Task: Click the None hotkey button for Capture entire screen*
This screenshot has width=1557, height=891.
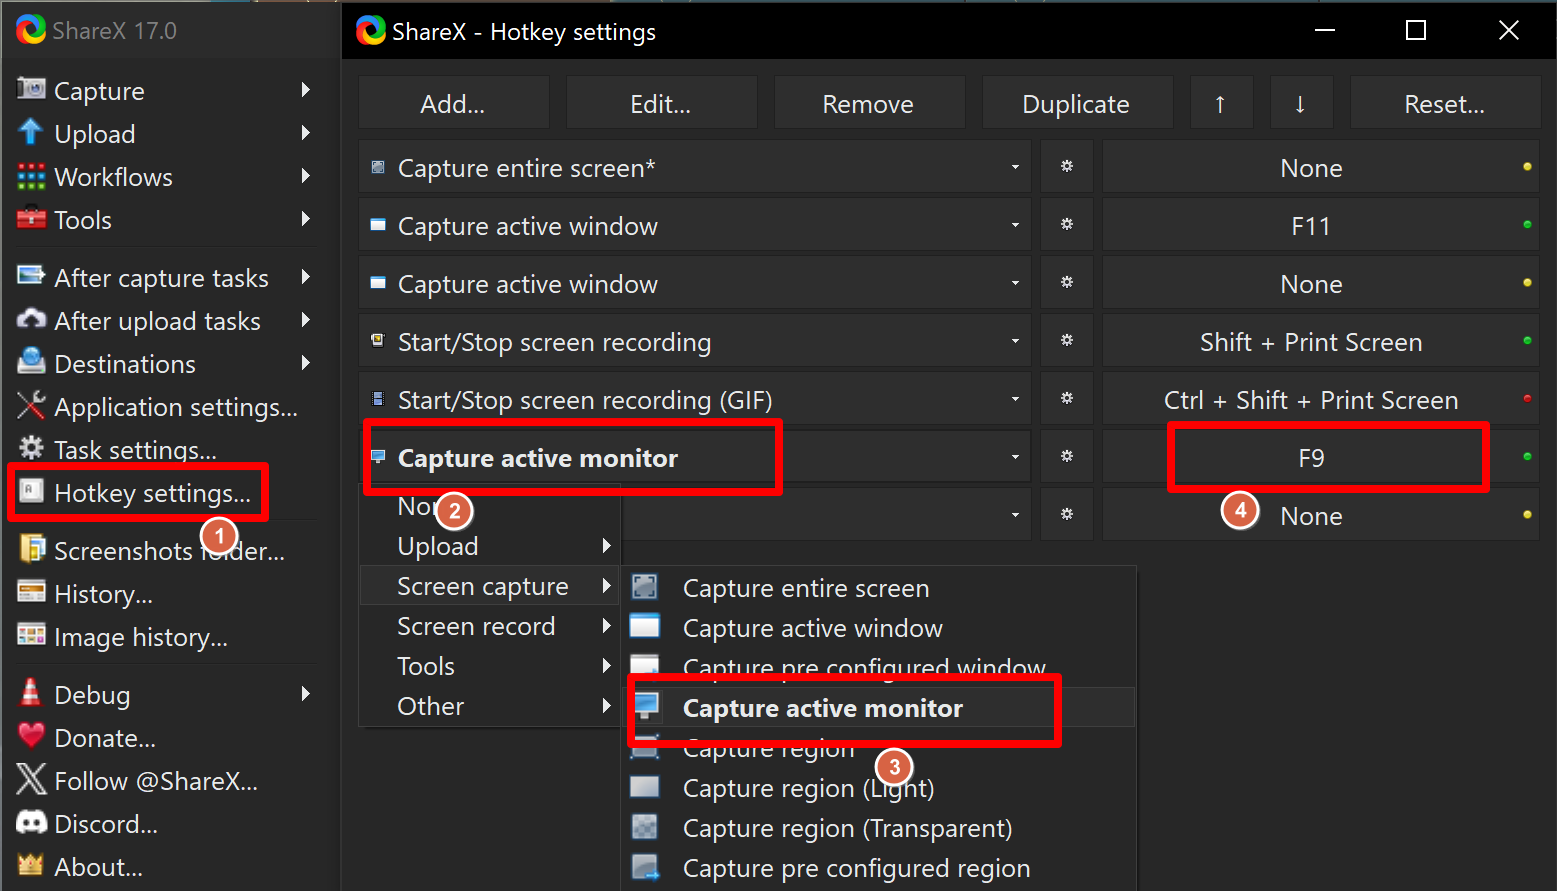Action: 1321,167
